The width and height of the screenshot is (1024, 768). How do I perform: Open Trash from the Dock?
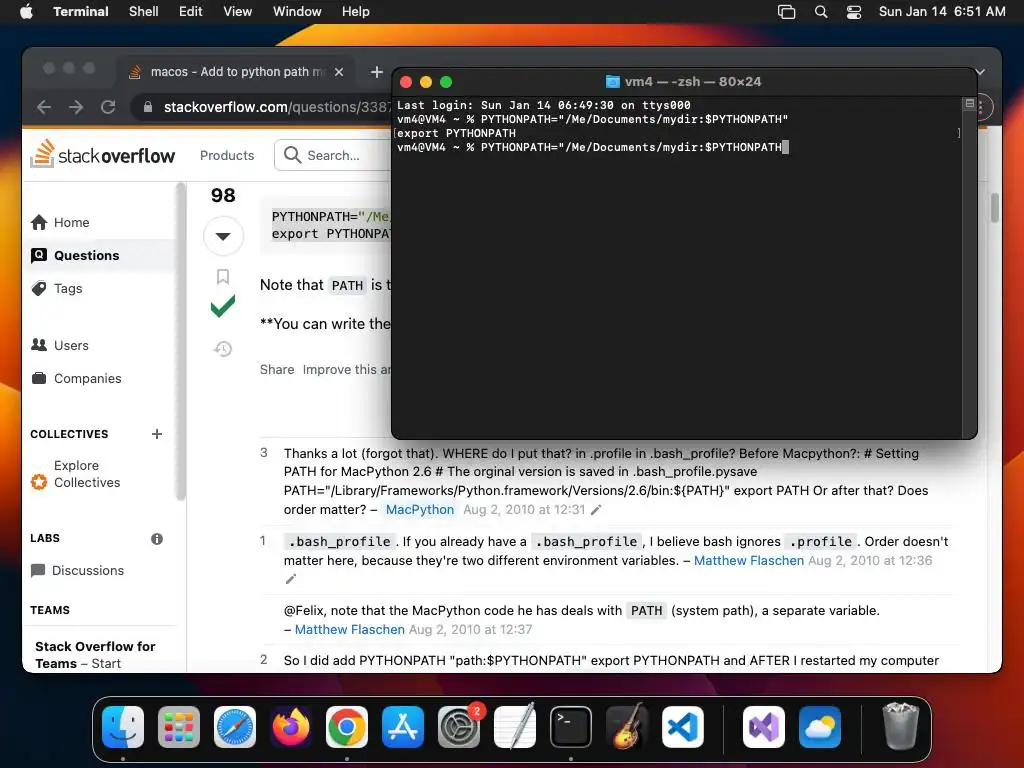(x=901, y=727)
